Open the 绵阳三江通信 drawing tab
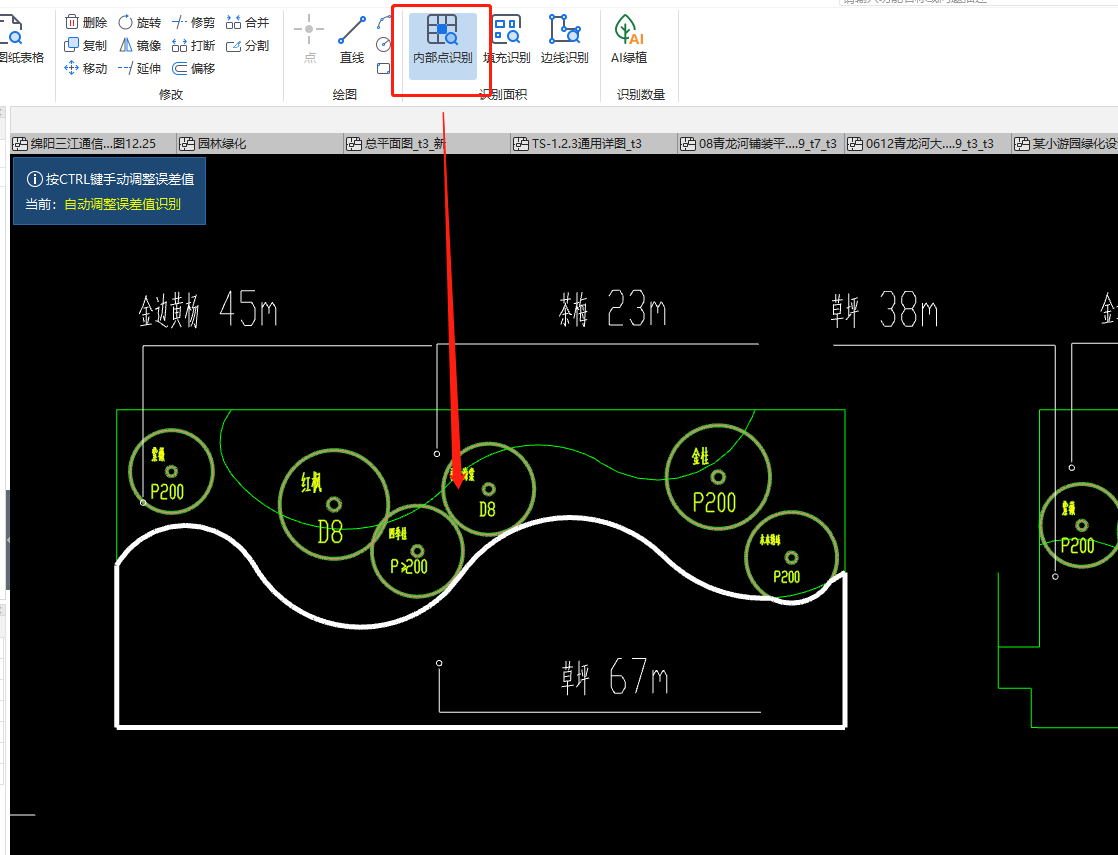 (92, 144)
